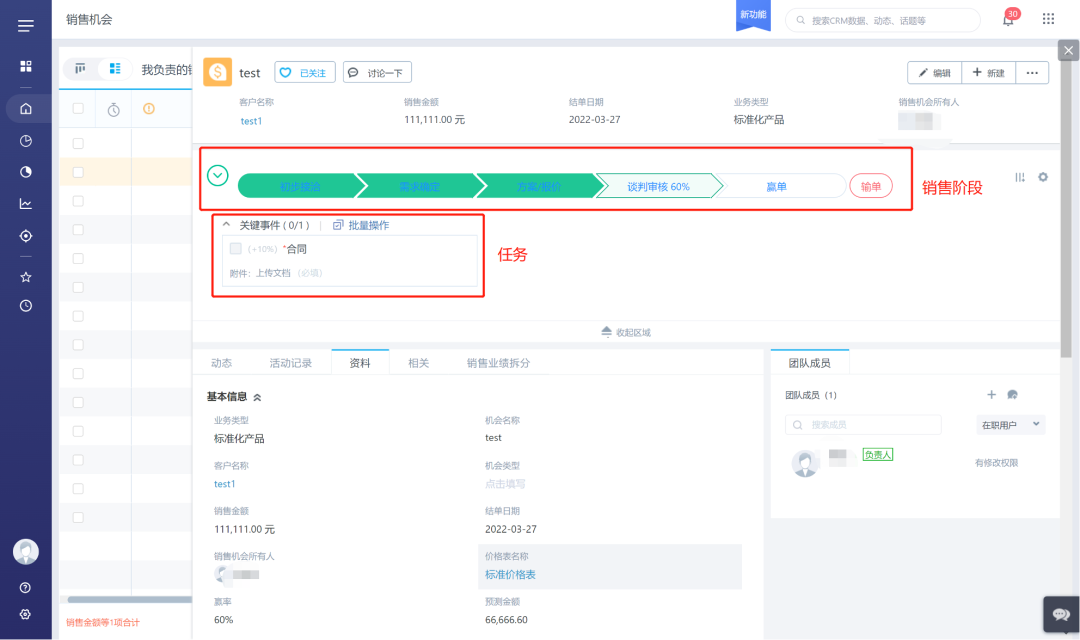Open the notifications bell icon

[1008, 20]
